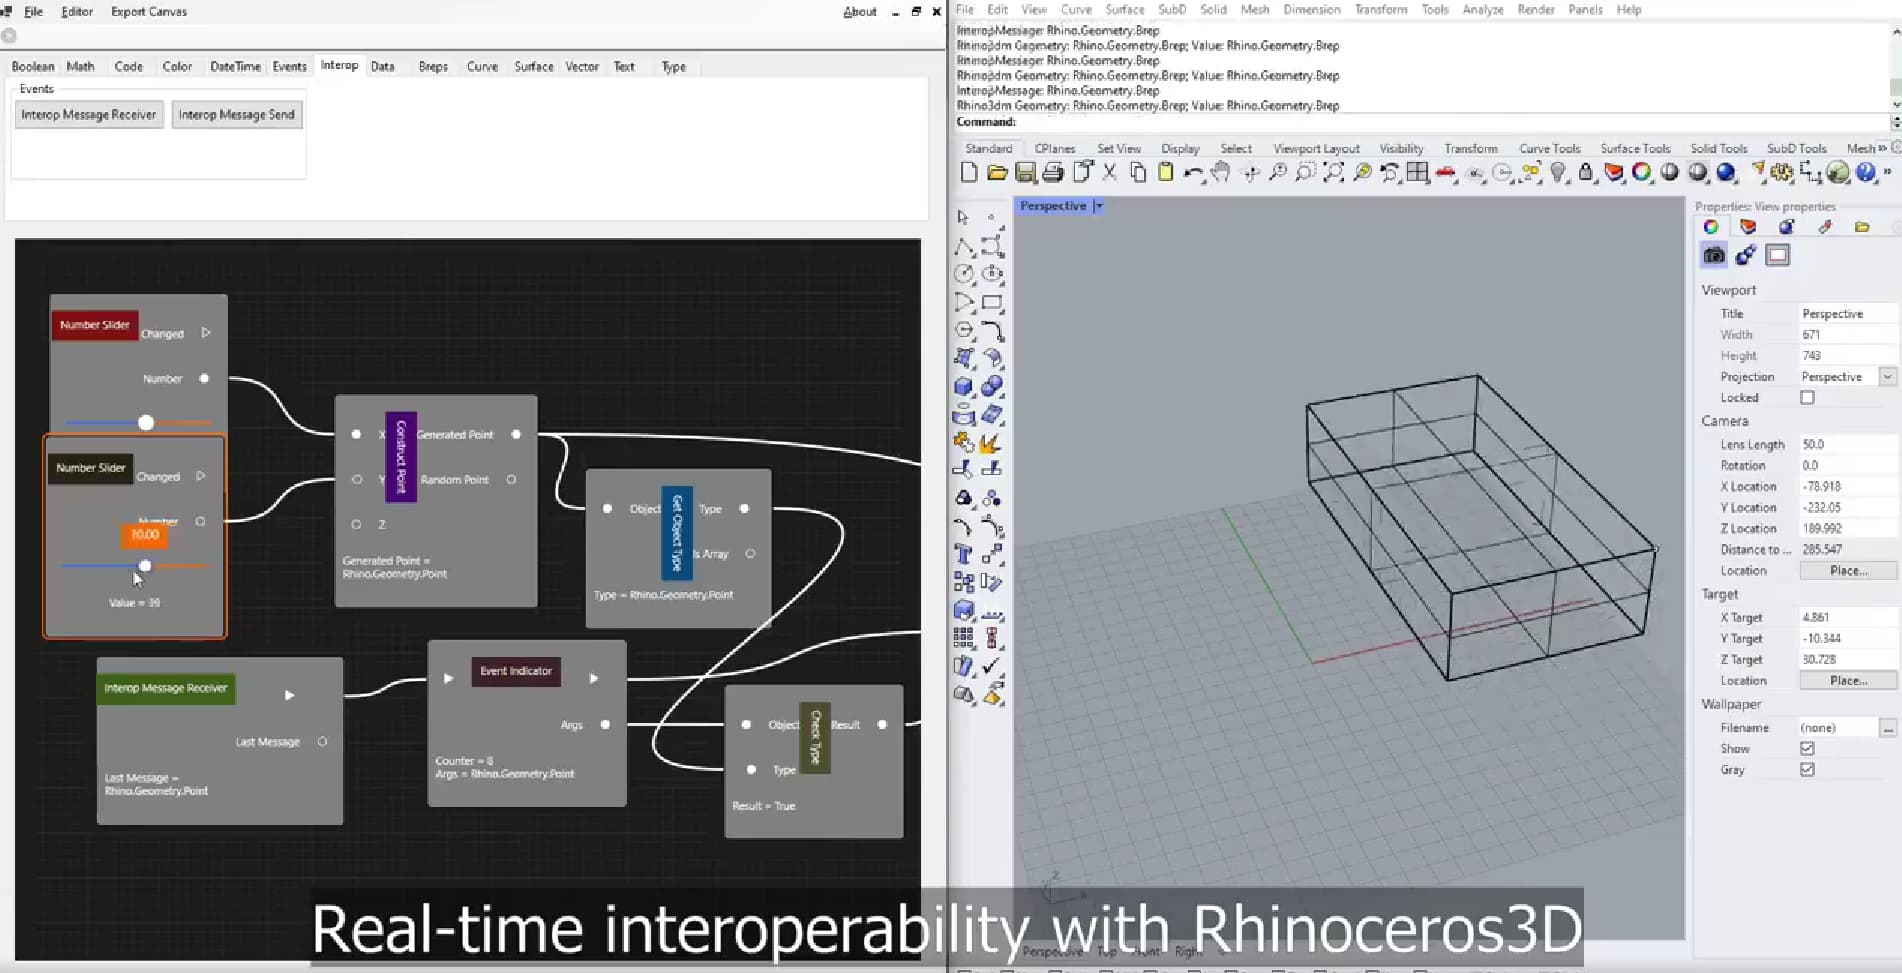The height and width of the screenshot is (973, 1902).
Task: Select the Text tool in Rhino sidebar
Action: pyautogui.click(x=964, y=554)
